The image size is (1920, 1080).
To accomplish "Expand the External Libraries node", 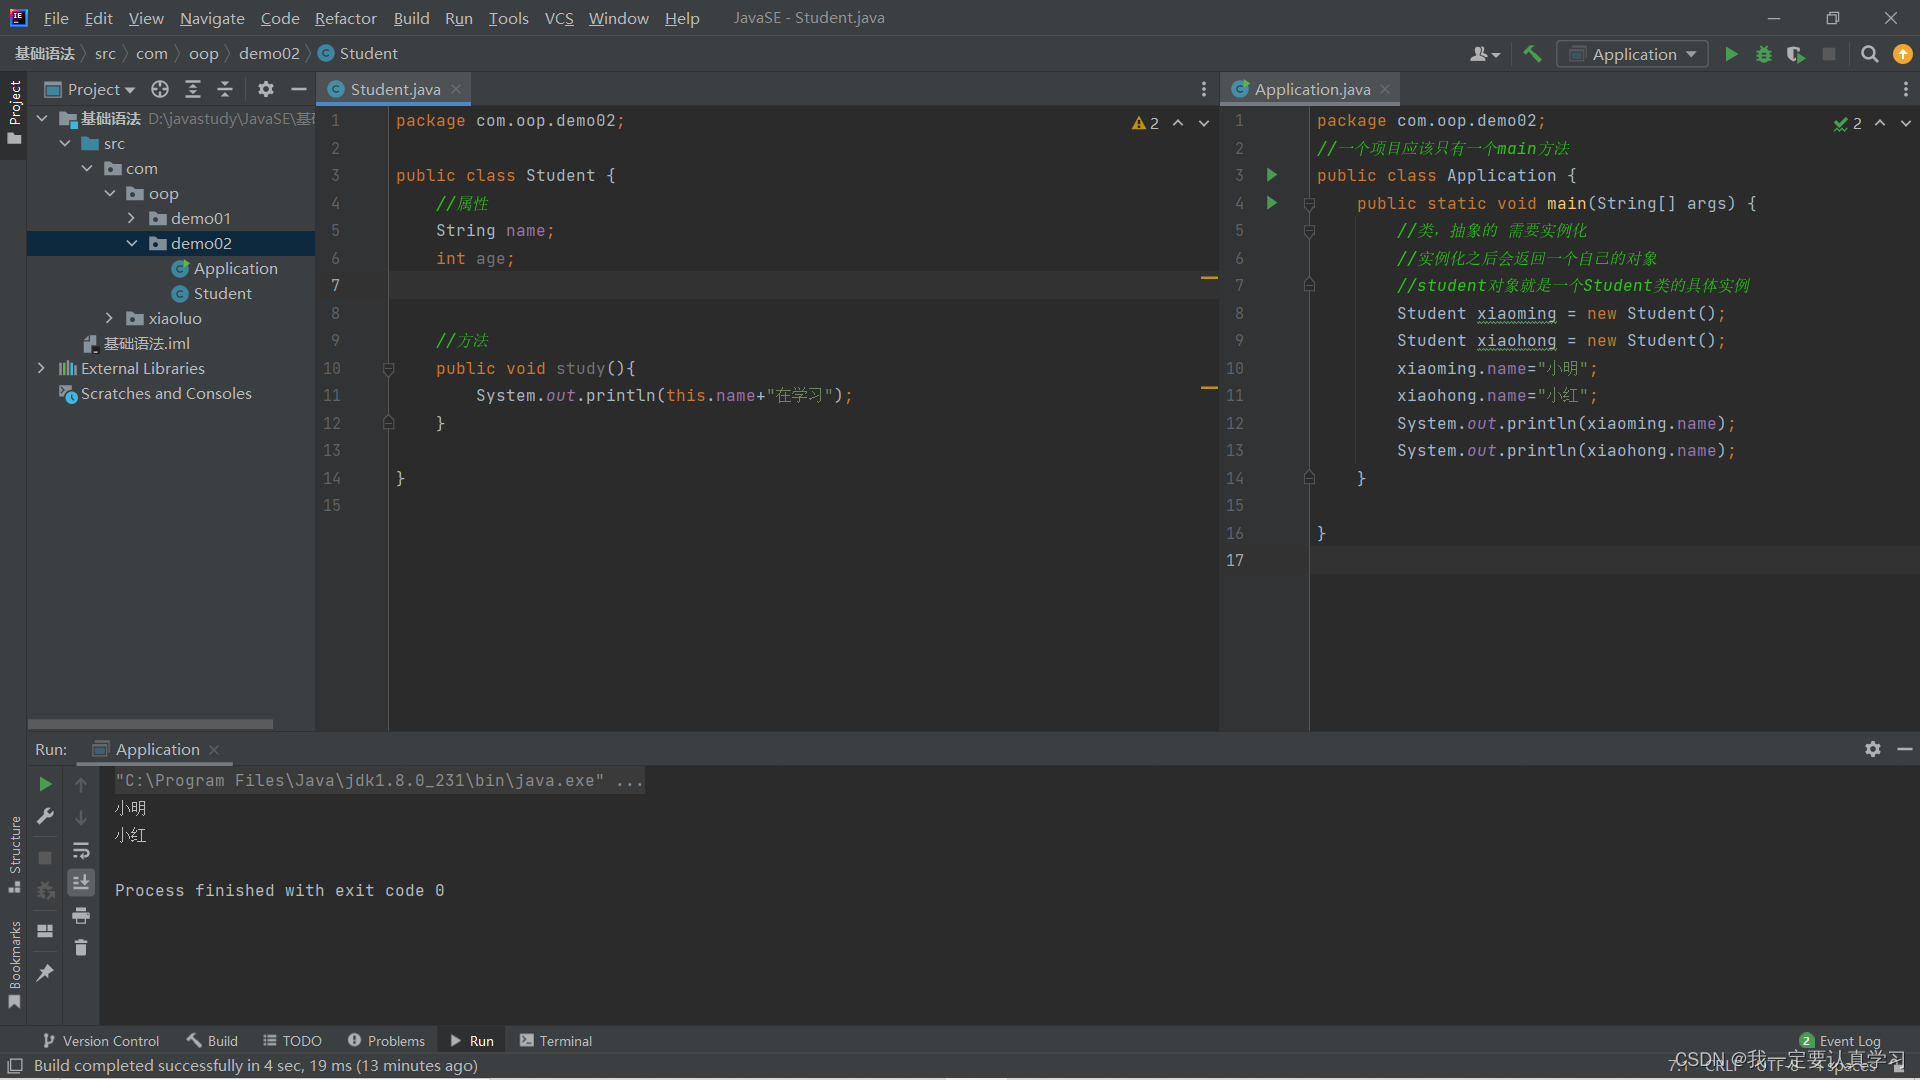I will [41, 368].
